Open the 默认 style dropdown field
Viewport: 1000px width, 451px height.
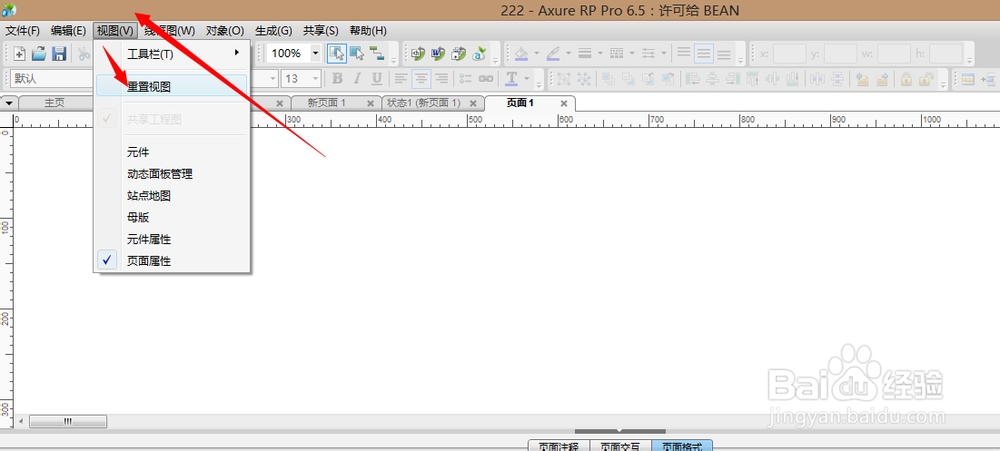[52, 78]
